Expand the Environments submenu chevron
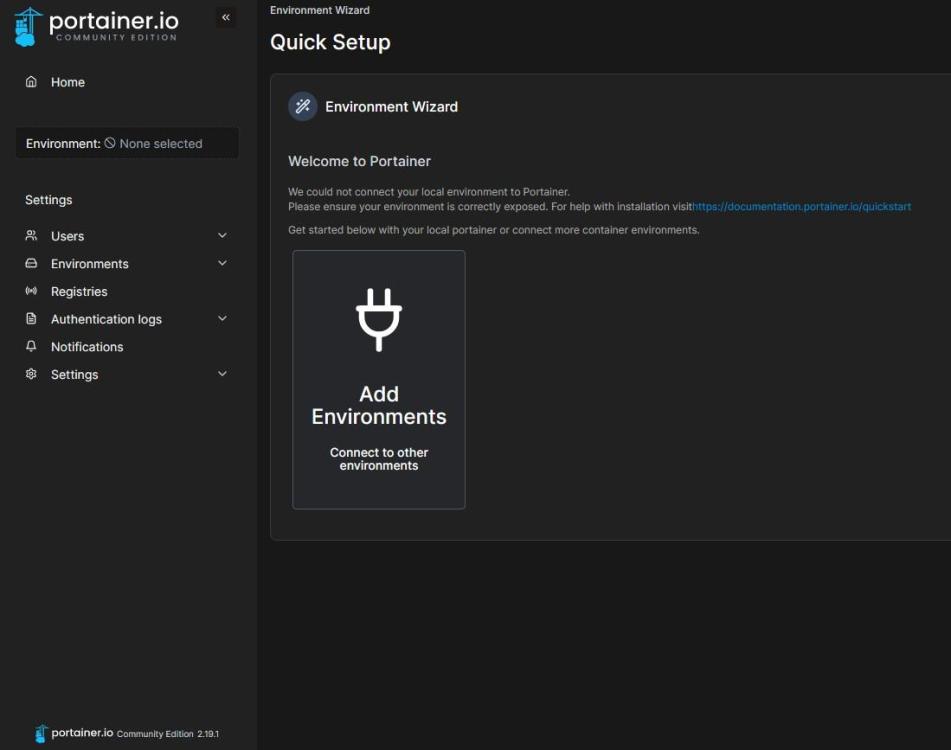The height and width of the screenshot is (750, 951). 222,264
